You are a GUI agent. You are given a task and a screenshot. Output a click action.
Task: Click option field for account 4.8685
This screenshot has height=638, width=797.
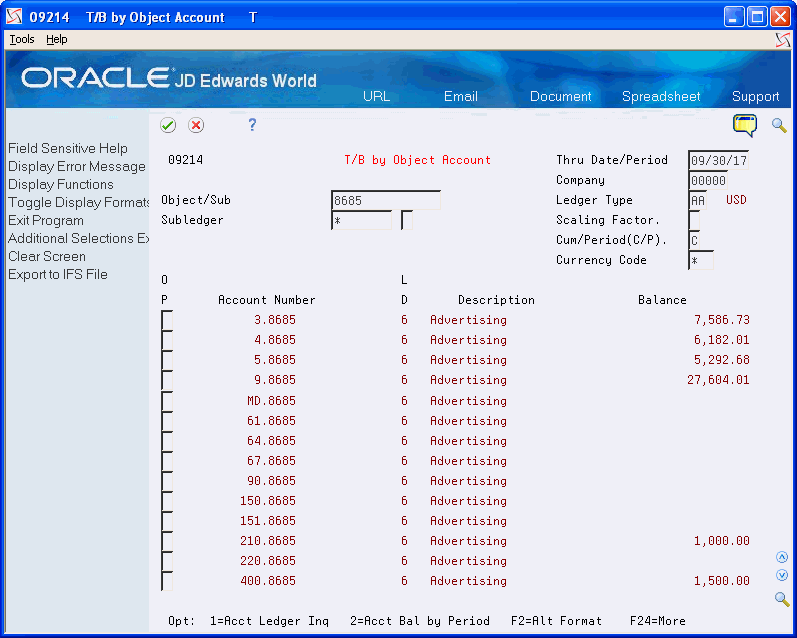167,340
